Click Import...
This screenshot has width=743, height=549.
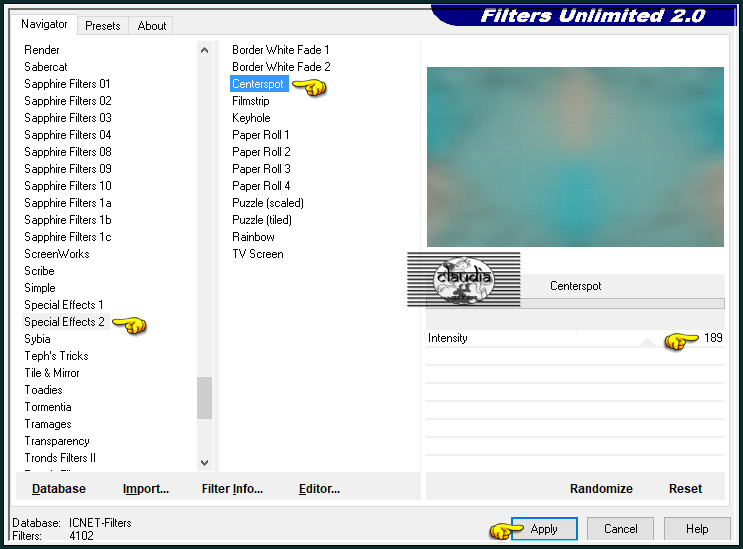click(x=145, y=488)
